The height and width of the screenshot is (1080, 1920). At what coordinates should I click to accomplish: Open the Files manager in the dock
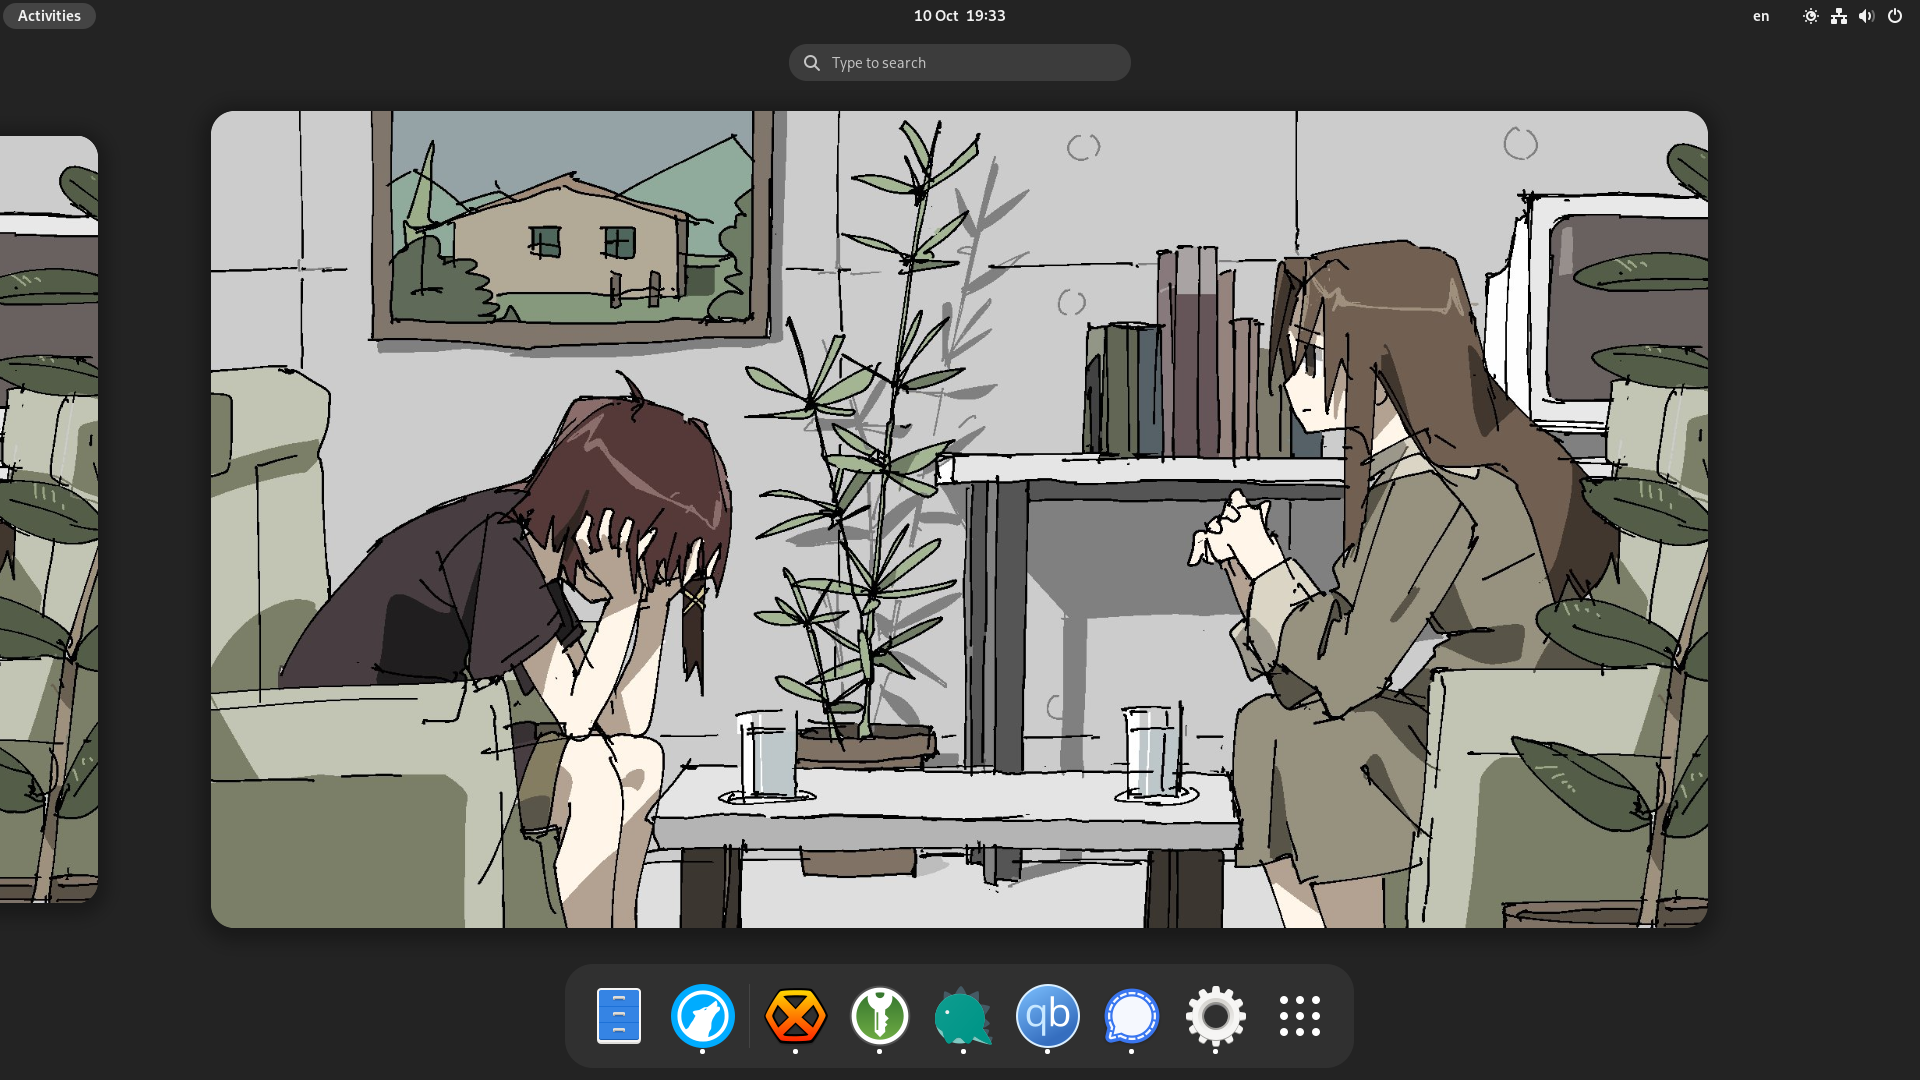[618, 1016]
